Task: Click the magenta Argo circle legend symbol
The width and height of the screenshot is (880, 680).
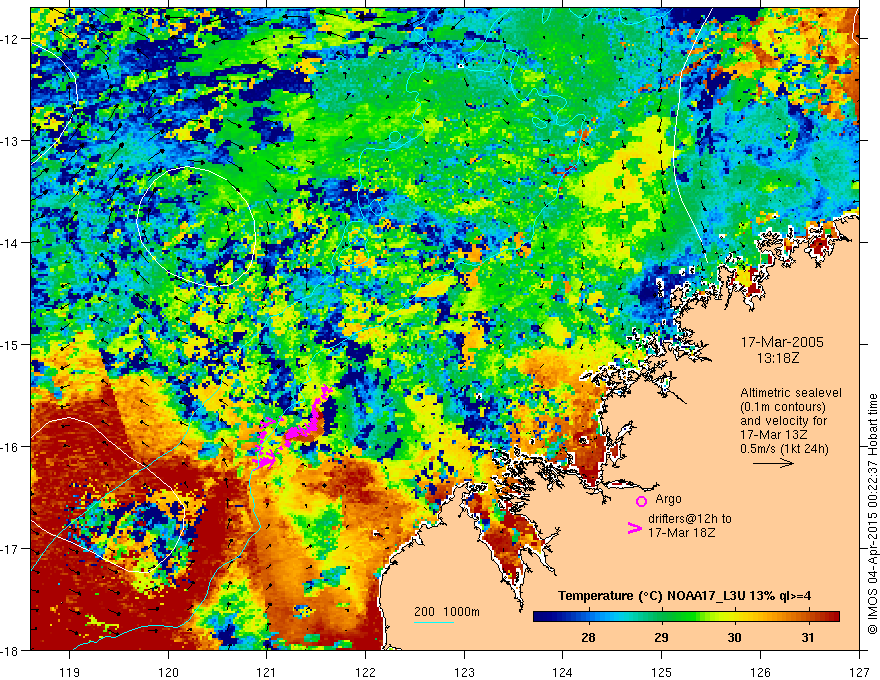Action: 641,502
